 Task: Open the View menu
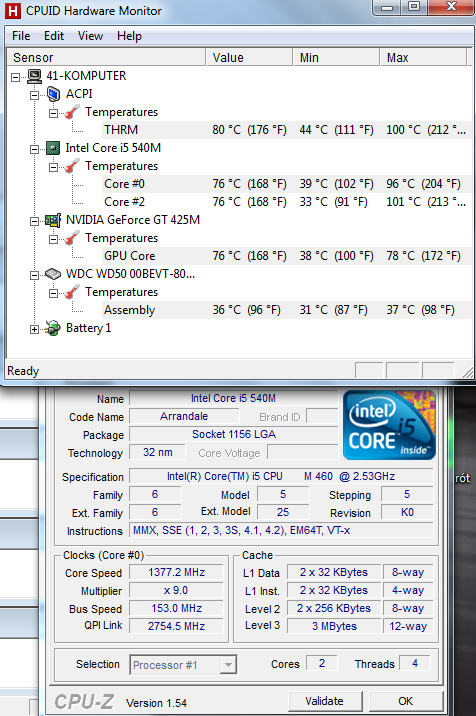click(90, 36)
